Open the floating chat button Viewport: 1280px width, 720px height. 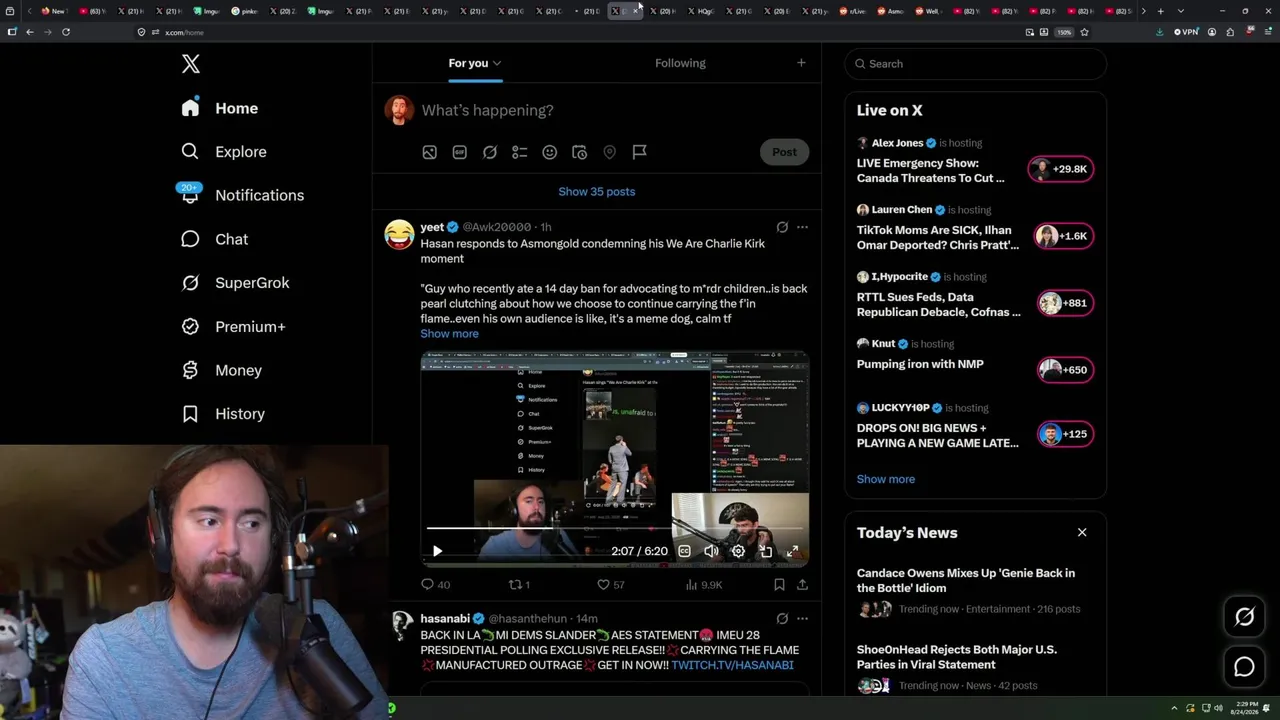pyautogui.click(x=1244, y=667)
